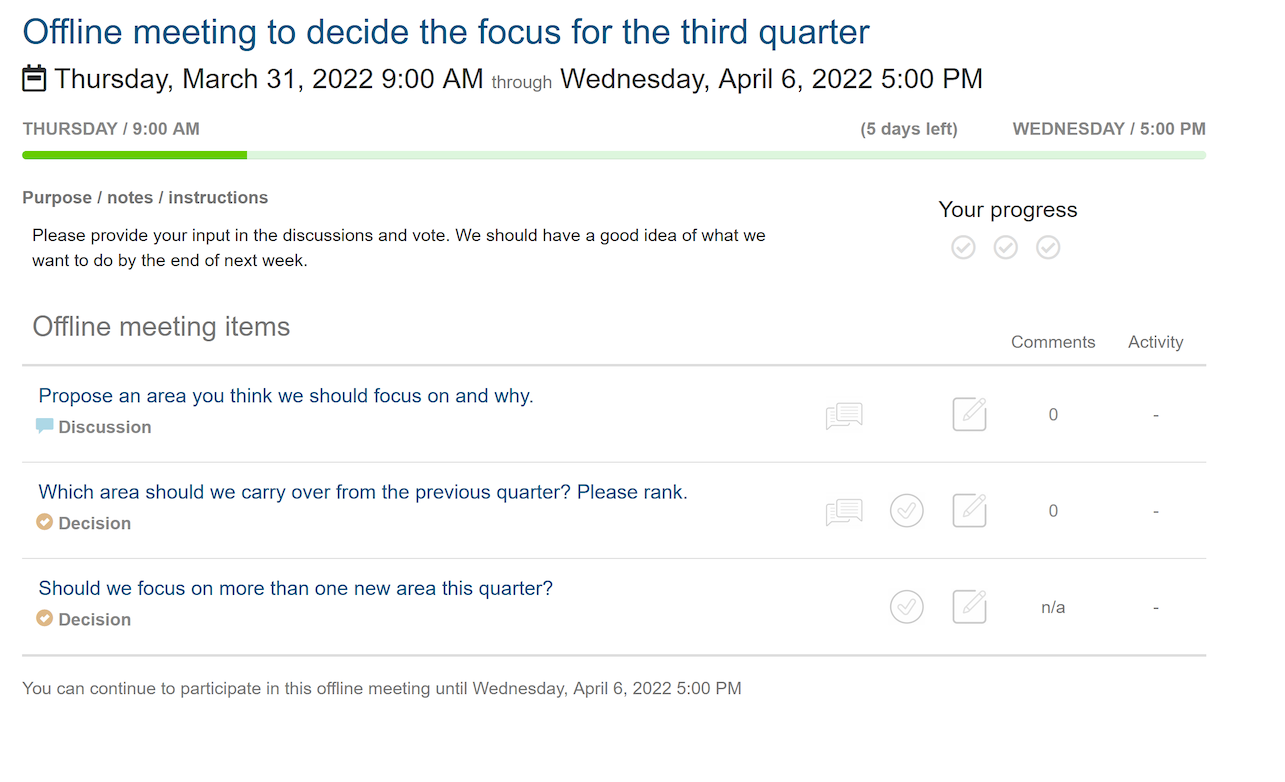Click the calendar icon beside the meeting date
The height and width of the screenshot is (782, 1285).
[34, 78]
